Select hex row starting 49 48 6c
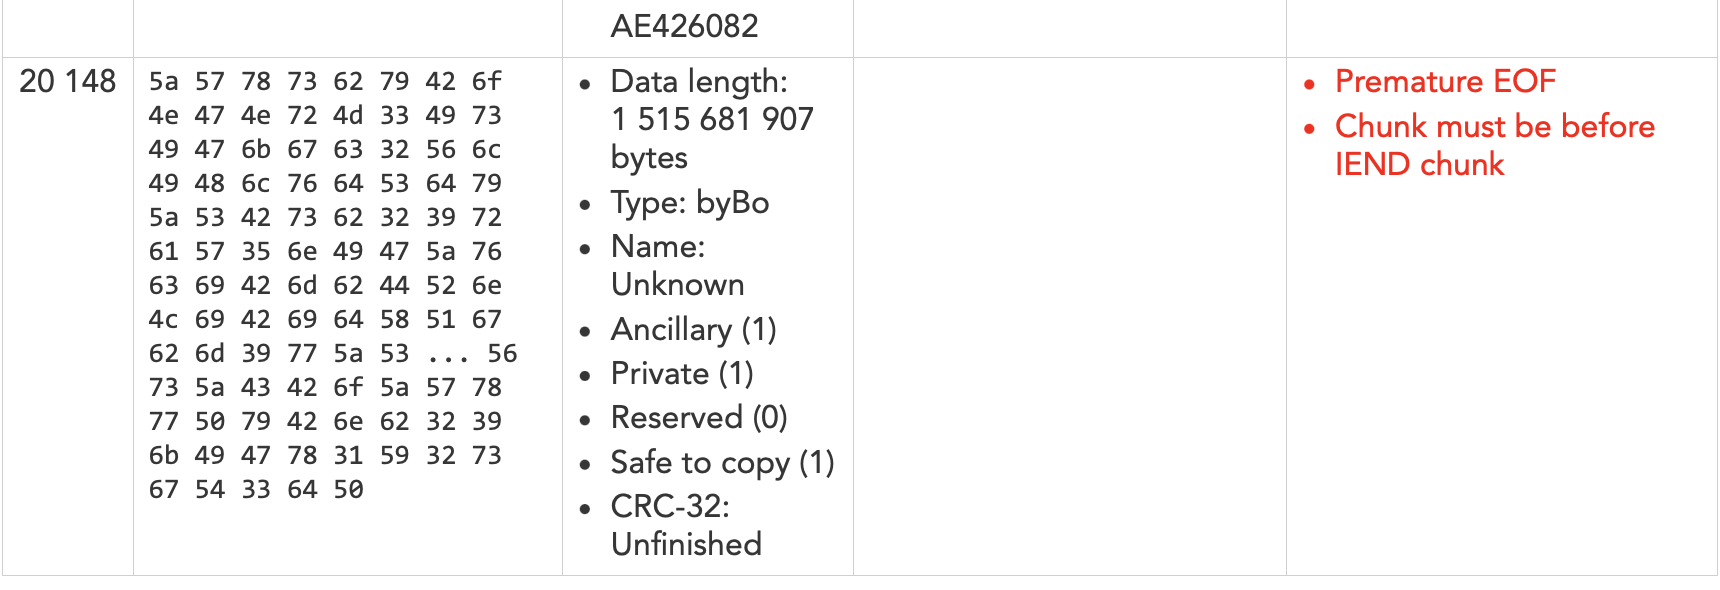The height and width of the screenshot is (590, 1720). tap(325, 183)
